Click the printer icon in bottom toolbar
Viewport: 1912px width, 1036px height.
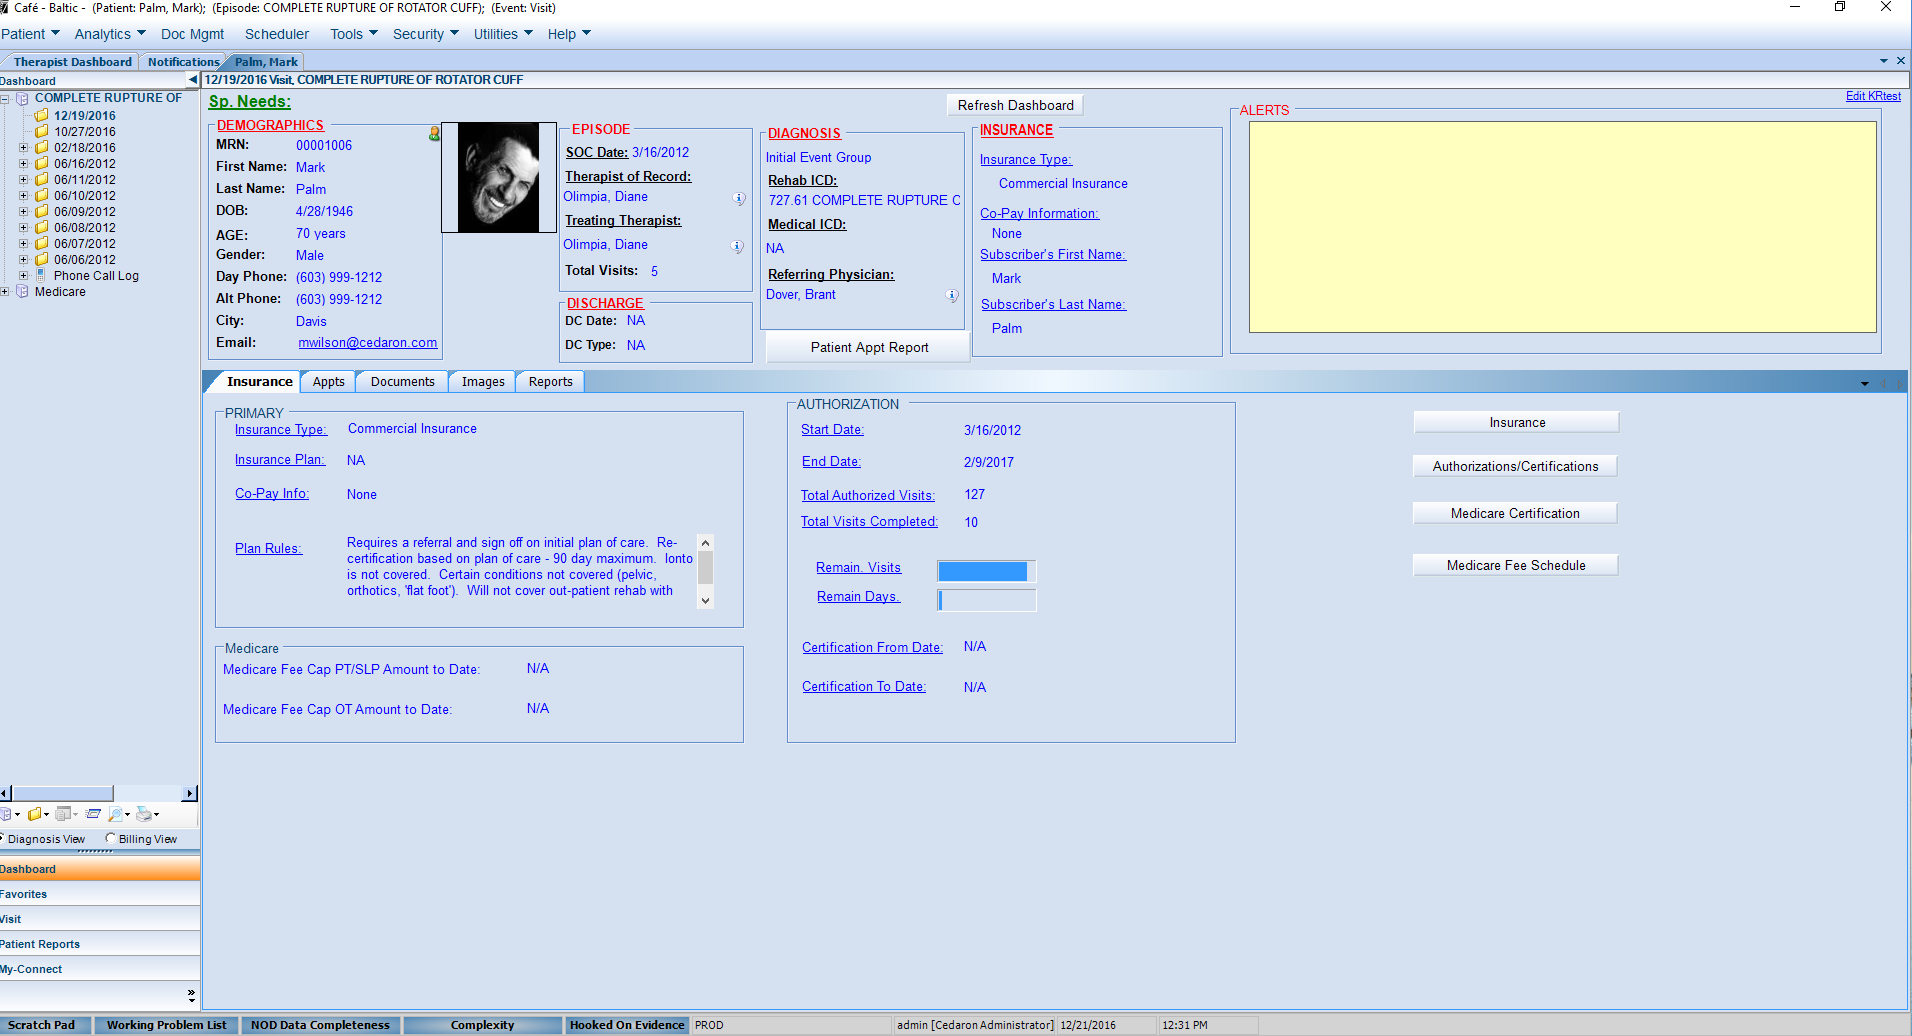[143, 815]
